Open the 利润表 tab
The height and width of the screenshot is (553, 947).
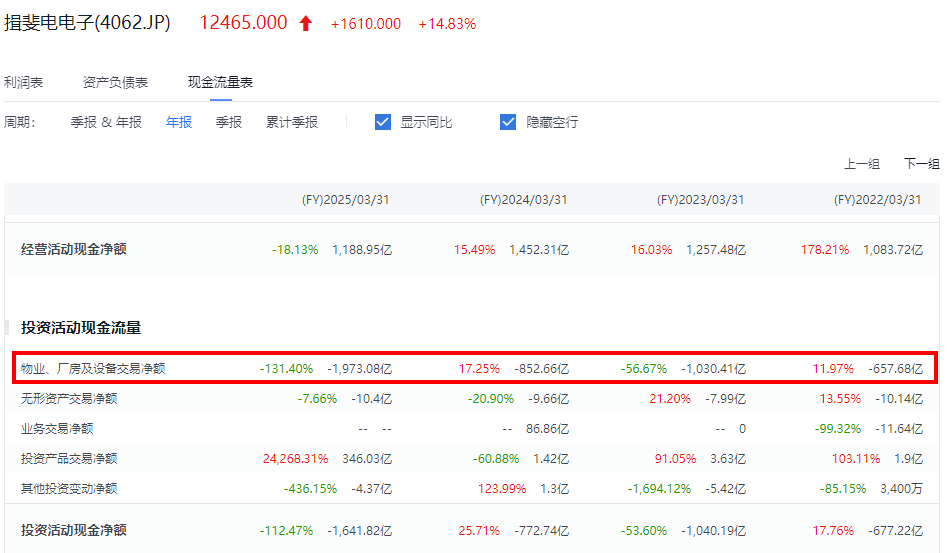24,82
